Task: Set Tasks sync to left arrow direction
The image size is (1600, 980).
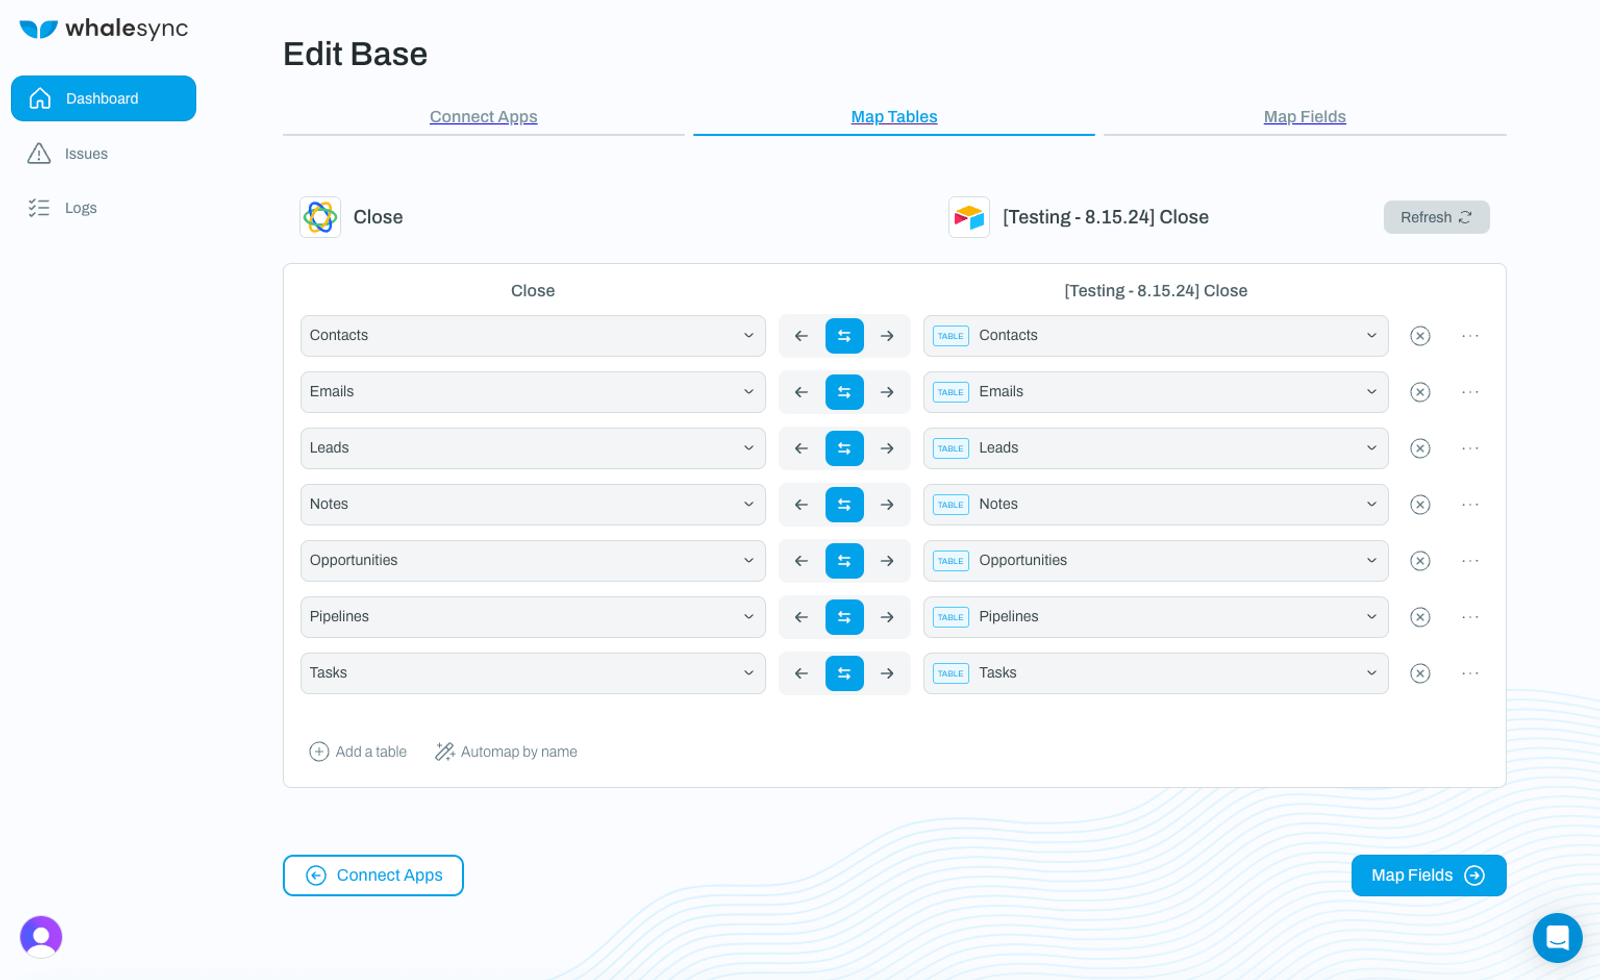Action: click(x=801, y=673)
